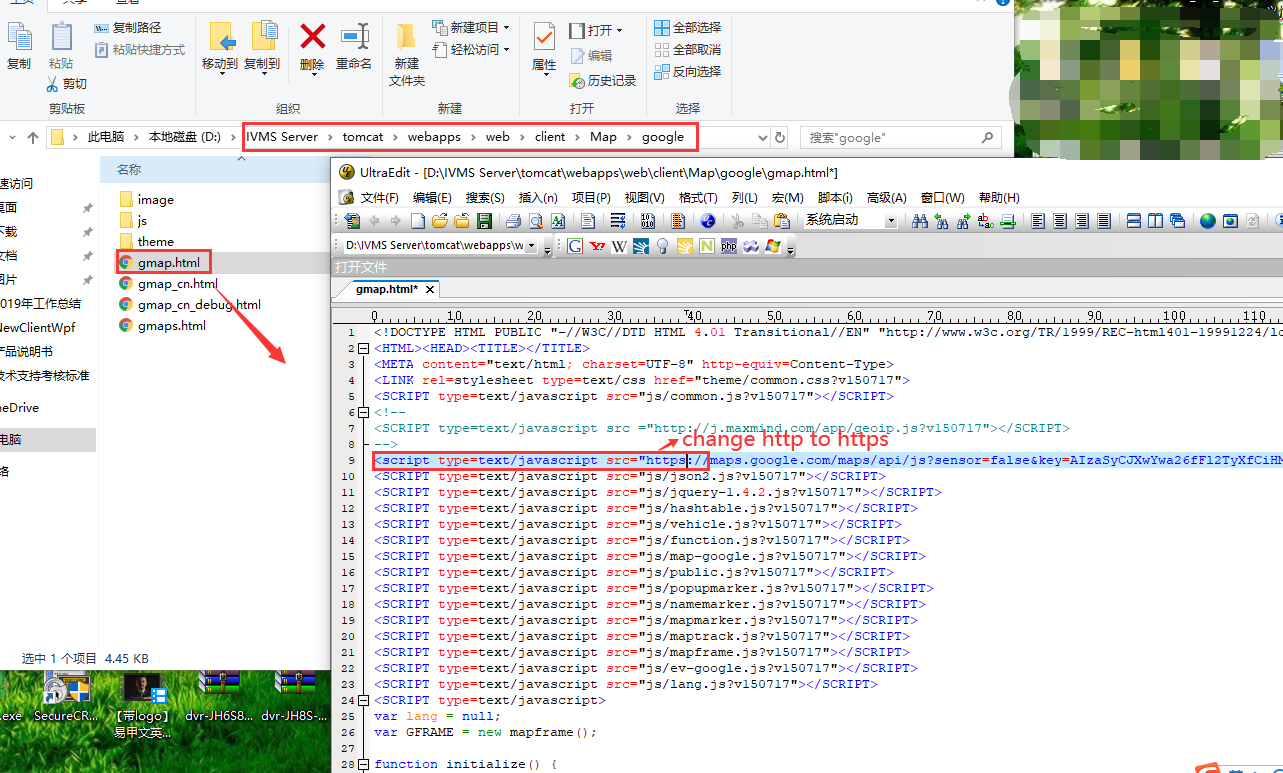1283x773 pixels.
Task: Expand the file path dropdown in UltraEdit
Action: [531, 246]
